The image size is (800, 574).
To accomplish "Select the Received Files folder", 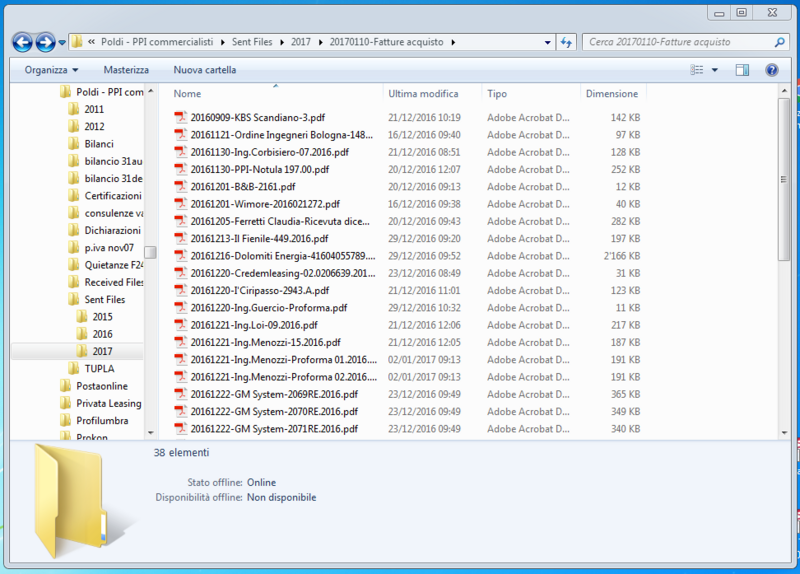I will tap(114, 282).
